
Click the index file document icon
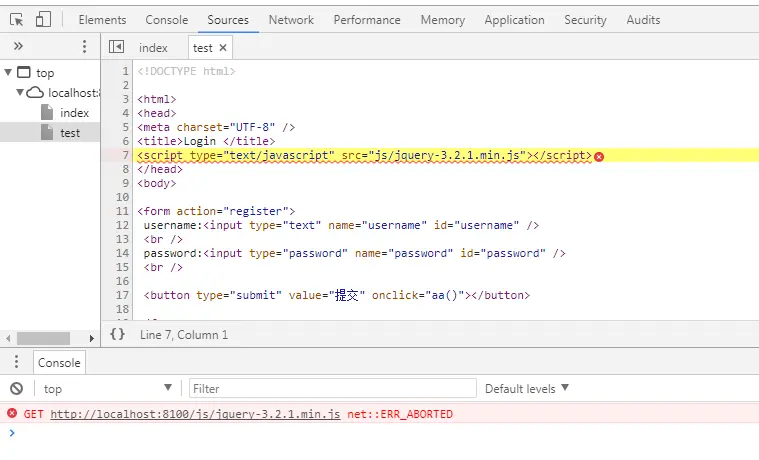(x=47, y=112)
